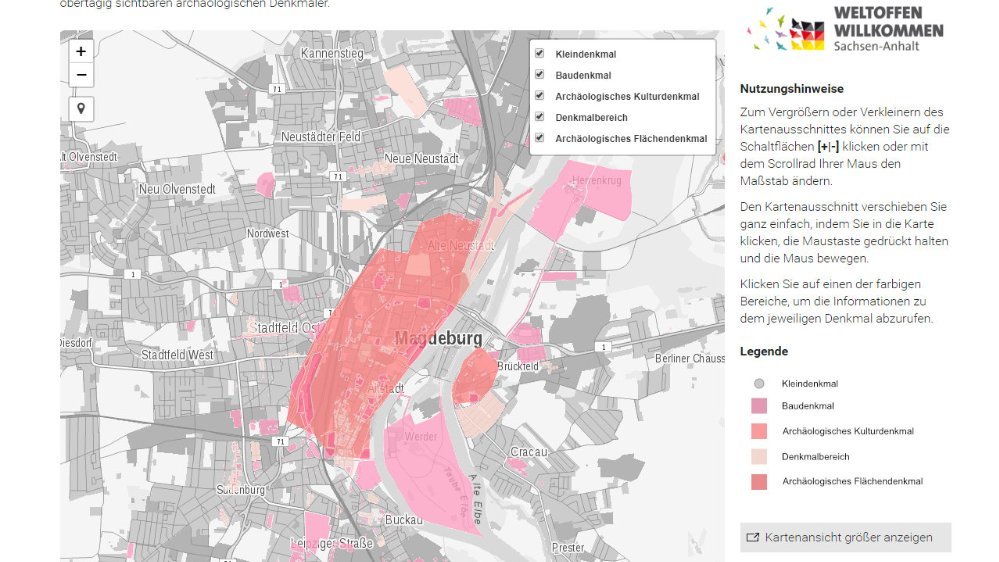This screenshot has height=562, width=999.
Task: Click the Legende heading
Action: coord(764,352)
